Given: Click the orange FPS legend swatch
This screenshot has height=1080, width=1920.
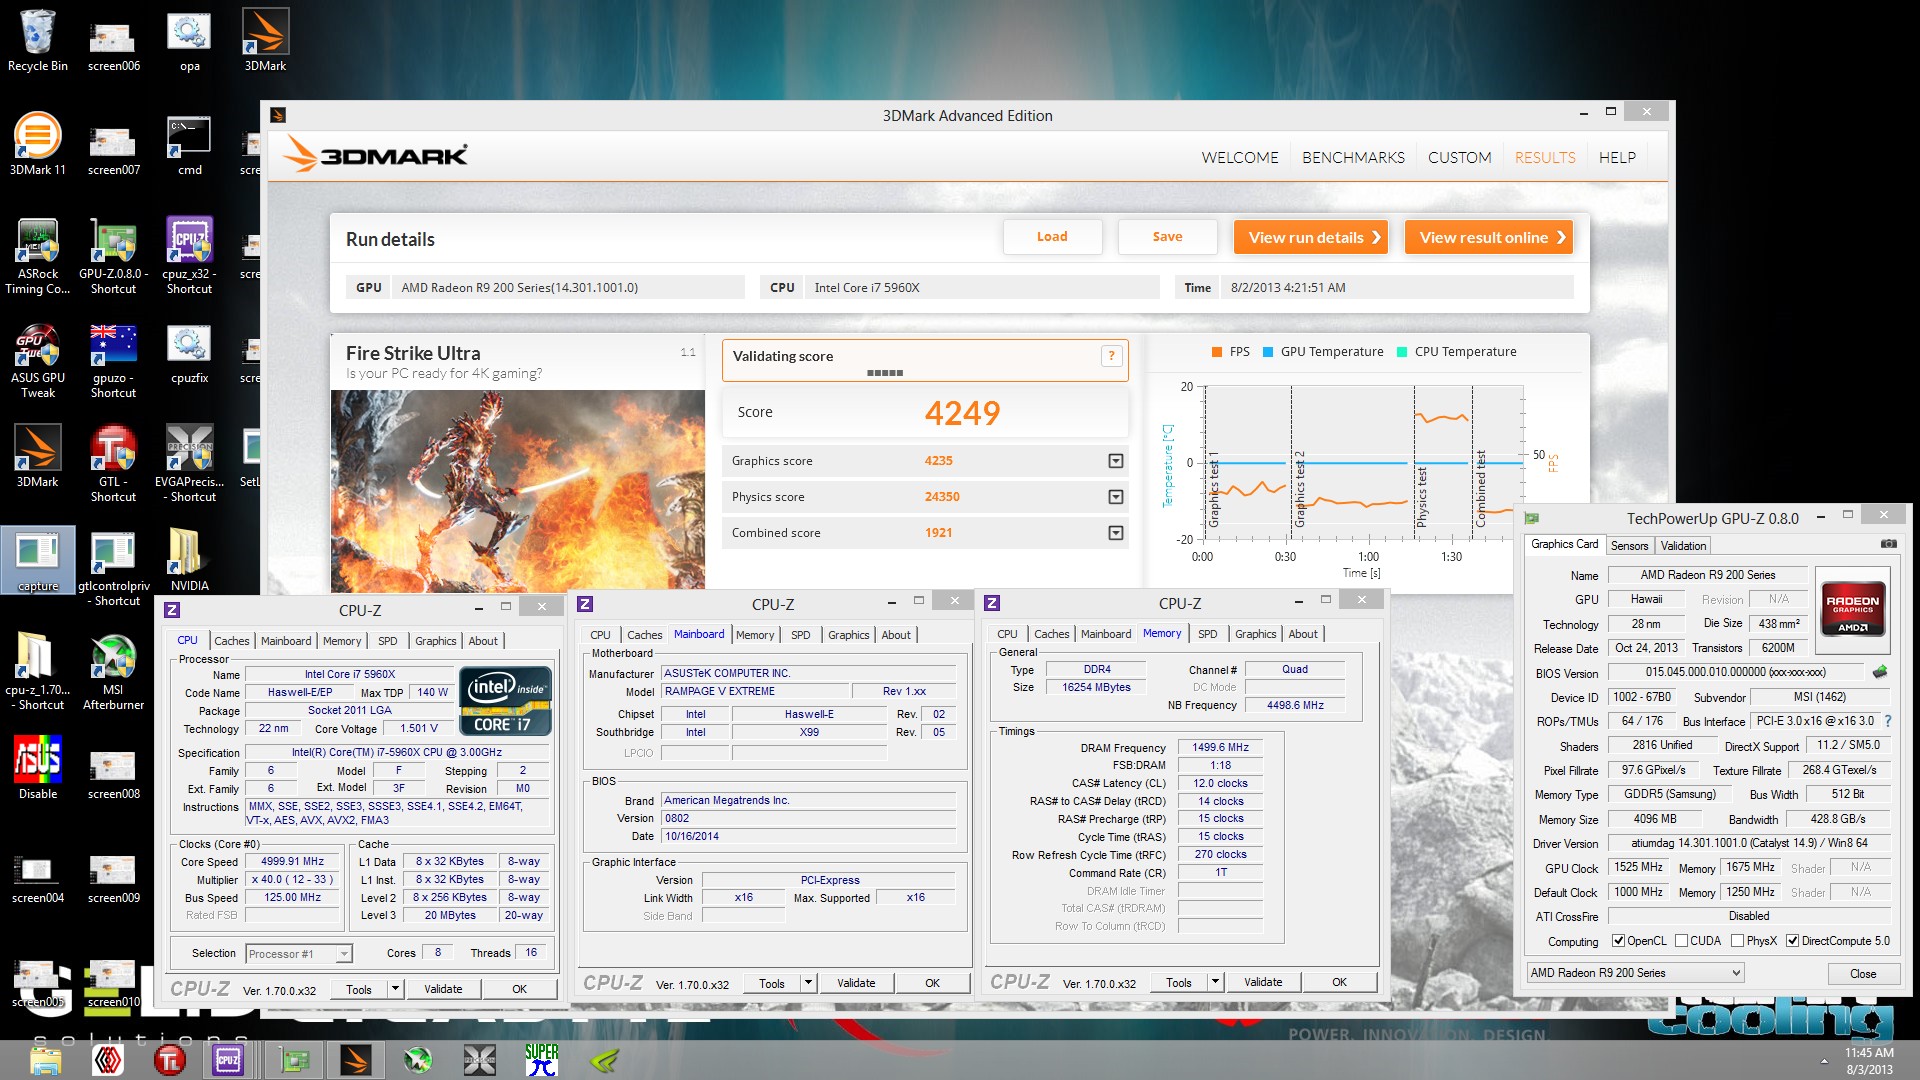Looking at the screenshot, I should pos(1217,352).
